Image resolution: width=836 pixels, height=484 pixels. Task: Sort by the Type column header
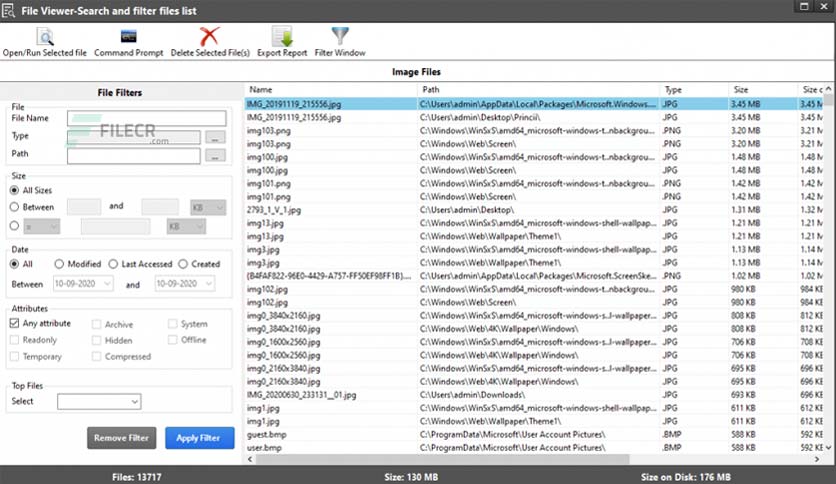point(694,90)
